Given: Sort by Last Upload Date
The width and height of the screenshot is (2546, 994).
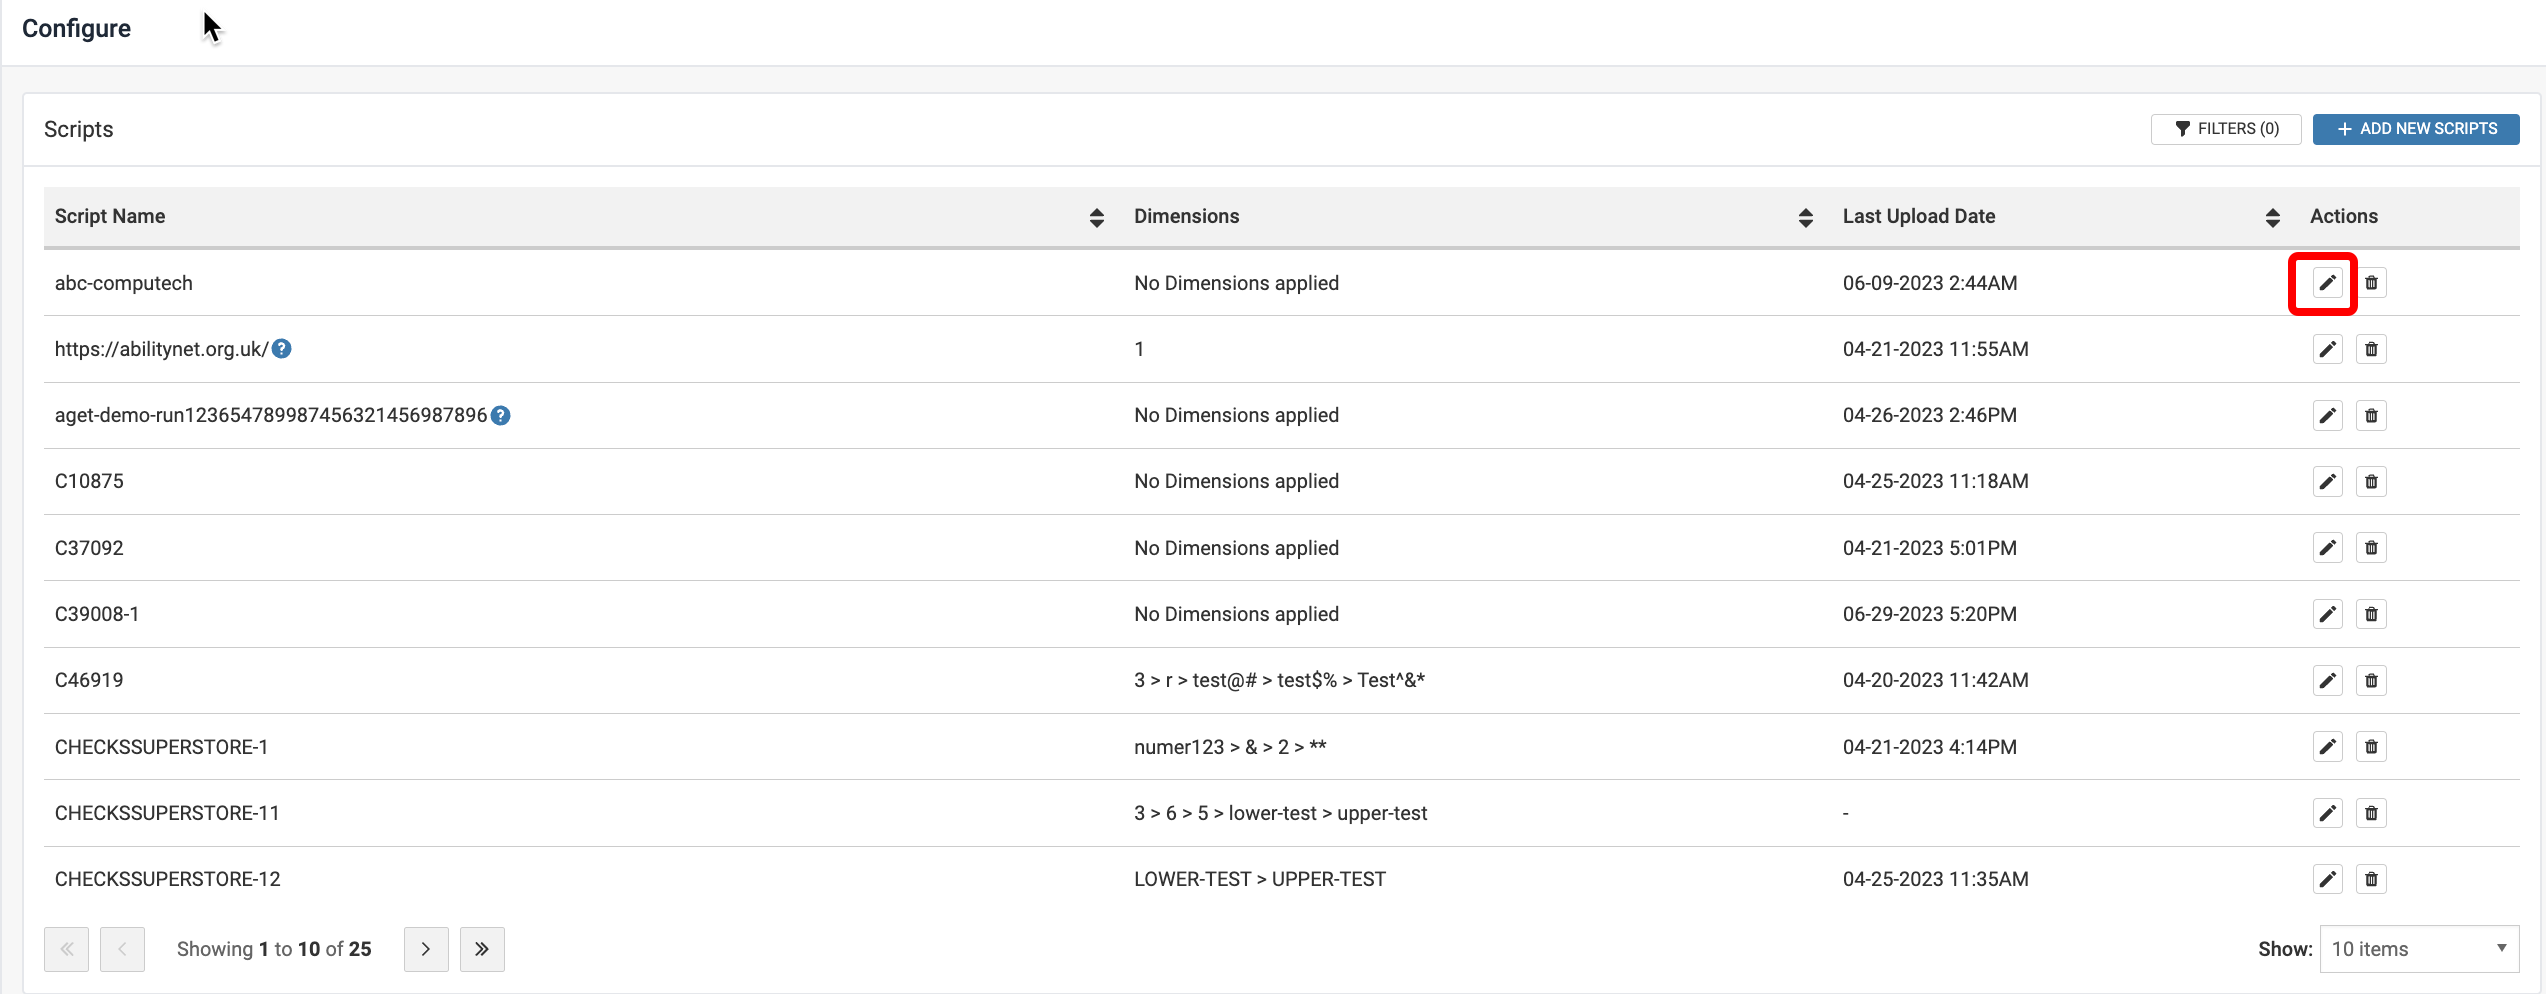Looking at the screenshot, I should point(2272,217).
